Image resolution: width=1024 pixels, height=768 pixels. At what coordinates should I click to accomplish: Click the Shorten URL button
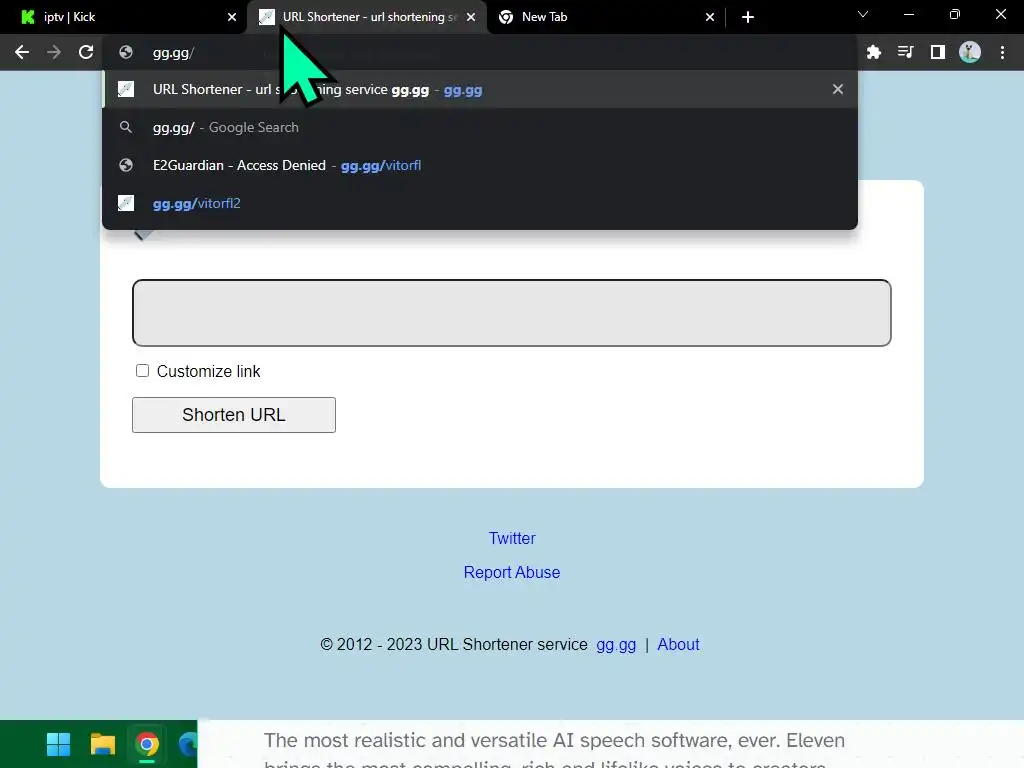234,415
